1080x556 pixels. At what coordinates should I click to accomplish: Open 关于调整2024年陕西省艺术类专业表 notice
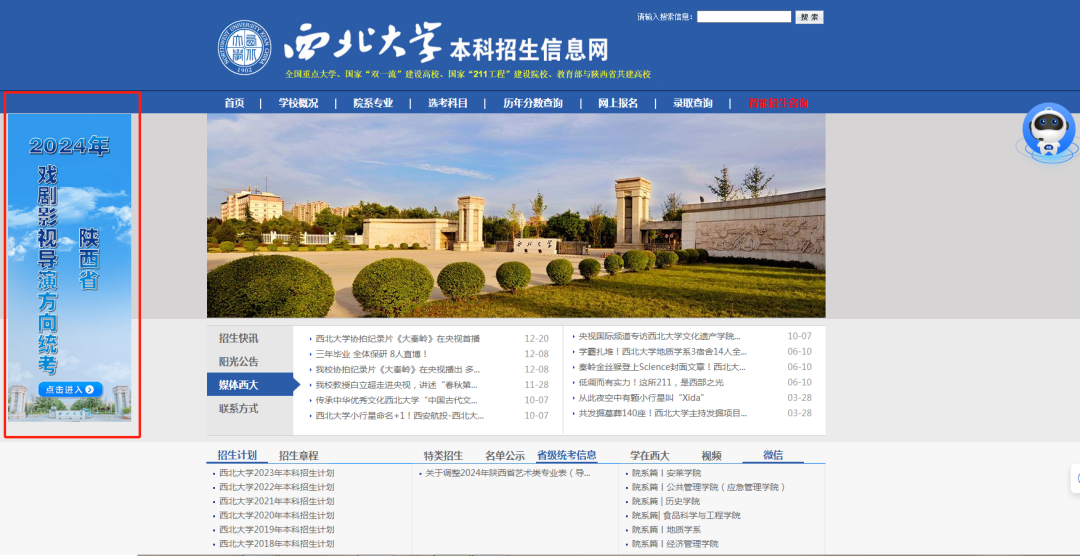[508, 473]
